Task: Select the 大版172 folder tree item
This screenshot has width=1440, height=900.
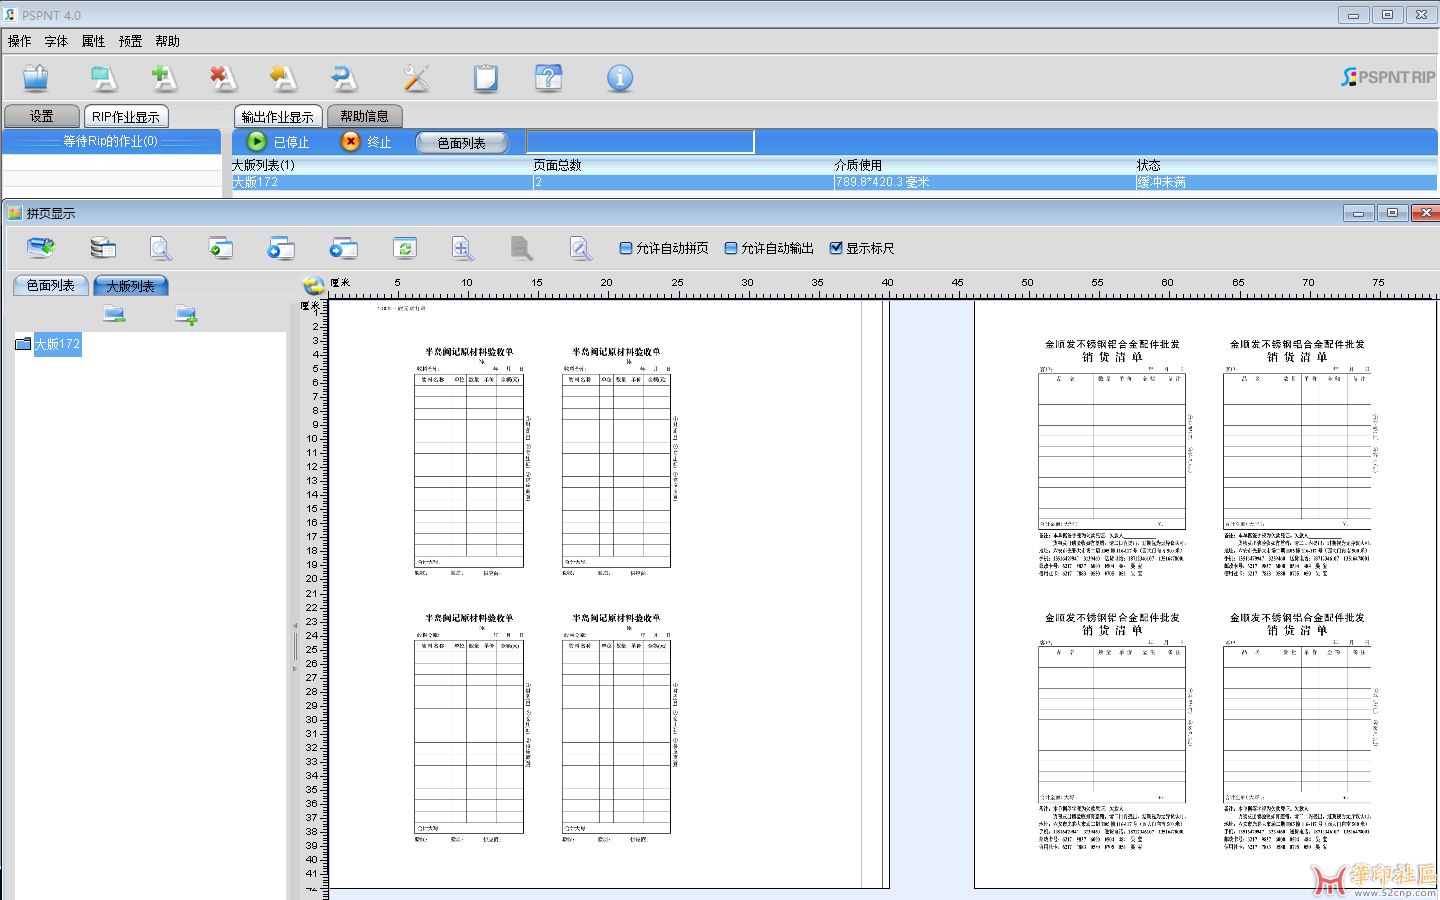Action: coord(57,344)
